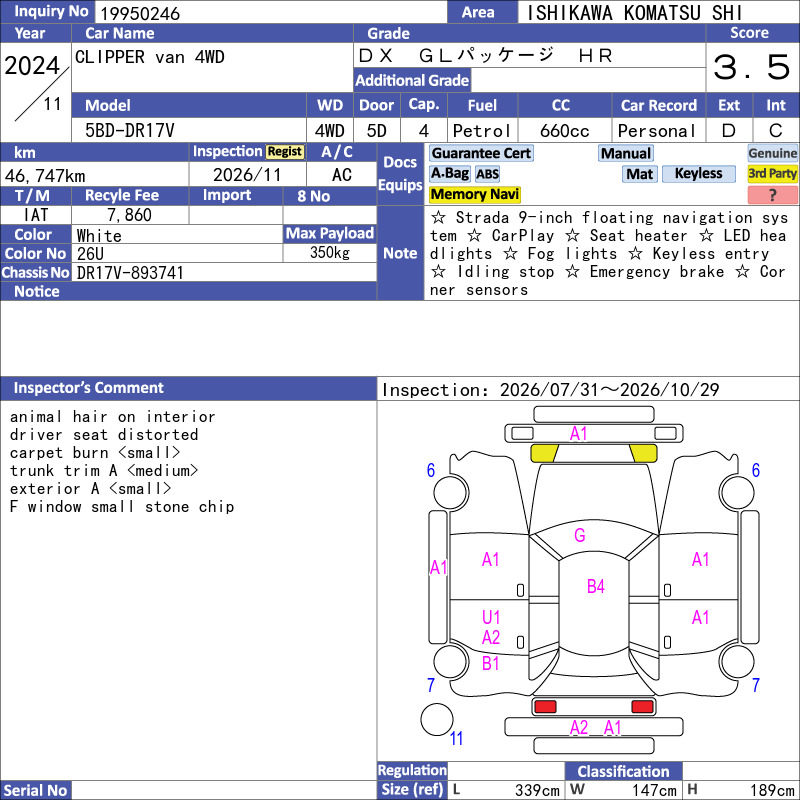Viewport: 800px width, 800px height.
Task: Click the 3rd Party yellow tag
Action: coord(772,174)
